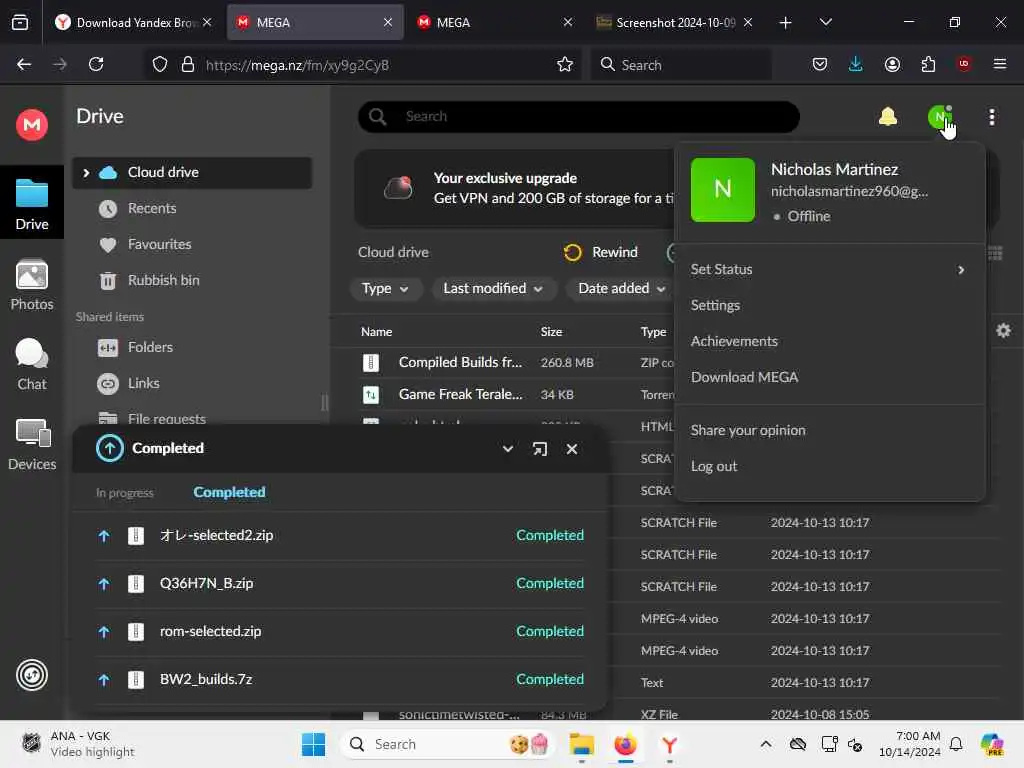Image resolution: width=1024 pixels, height=768 pixels.
Task: Open a new browser tab
Action: point(785,22)
